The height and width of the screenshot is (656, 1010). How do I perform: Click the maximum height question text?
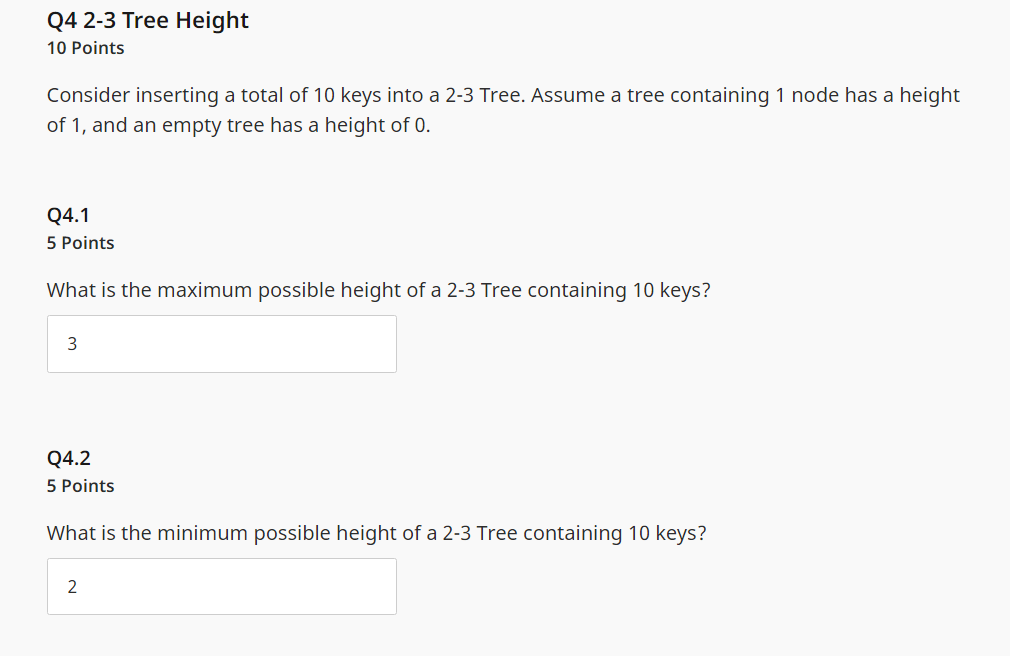point(379,290)
